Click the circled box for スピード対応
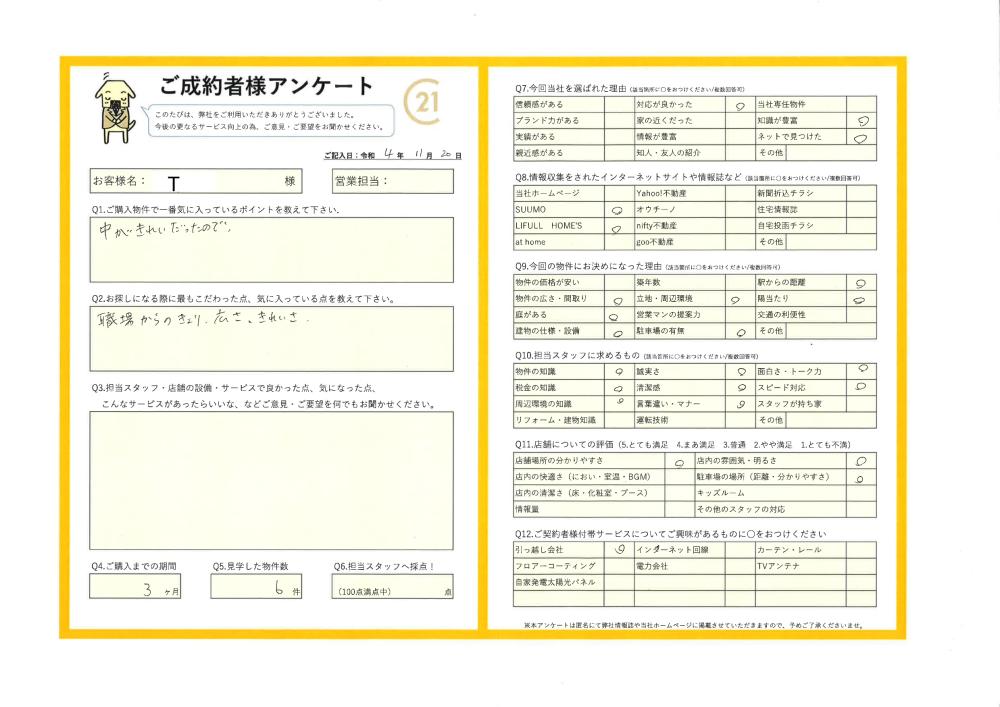 pos(862,388)
